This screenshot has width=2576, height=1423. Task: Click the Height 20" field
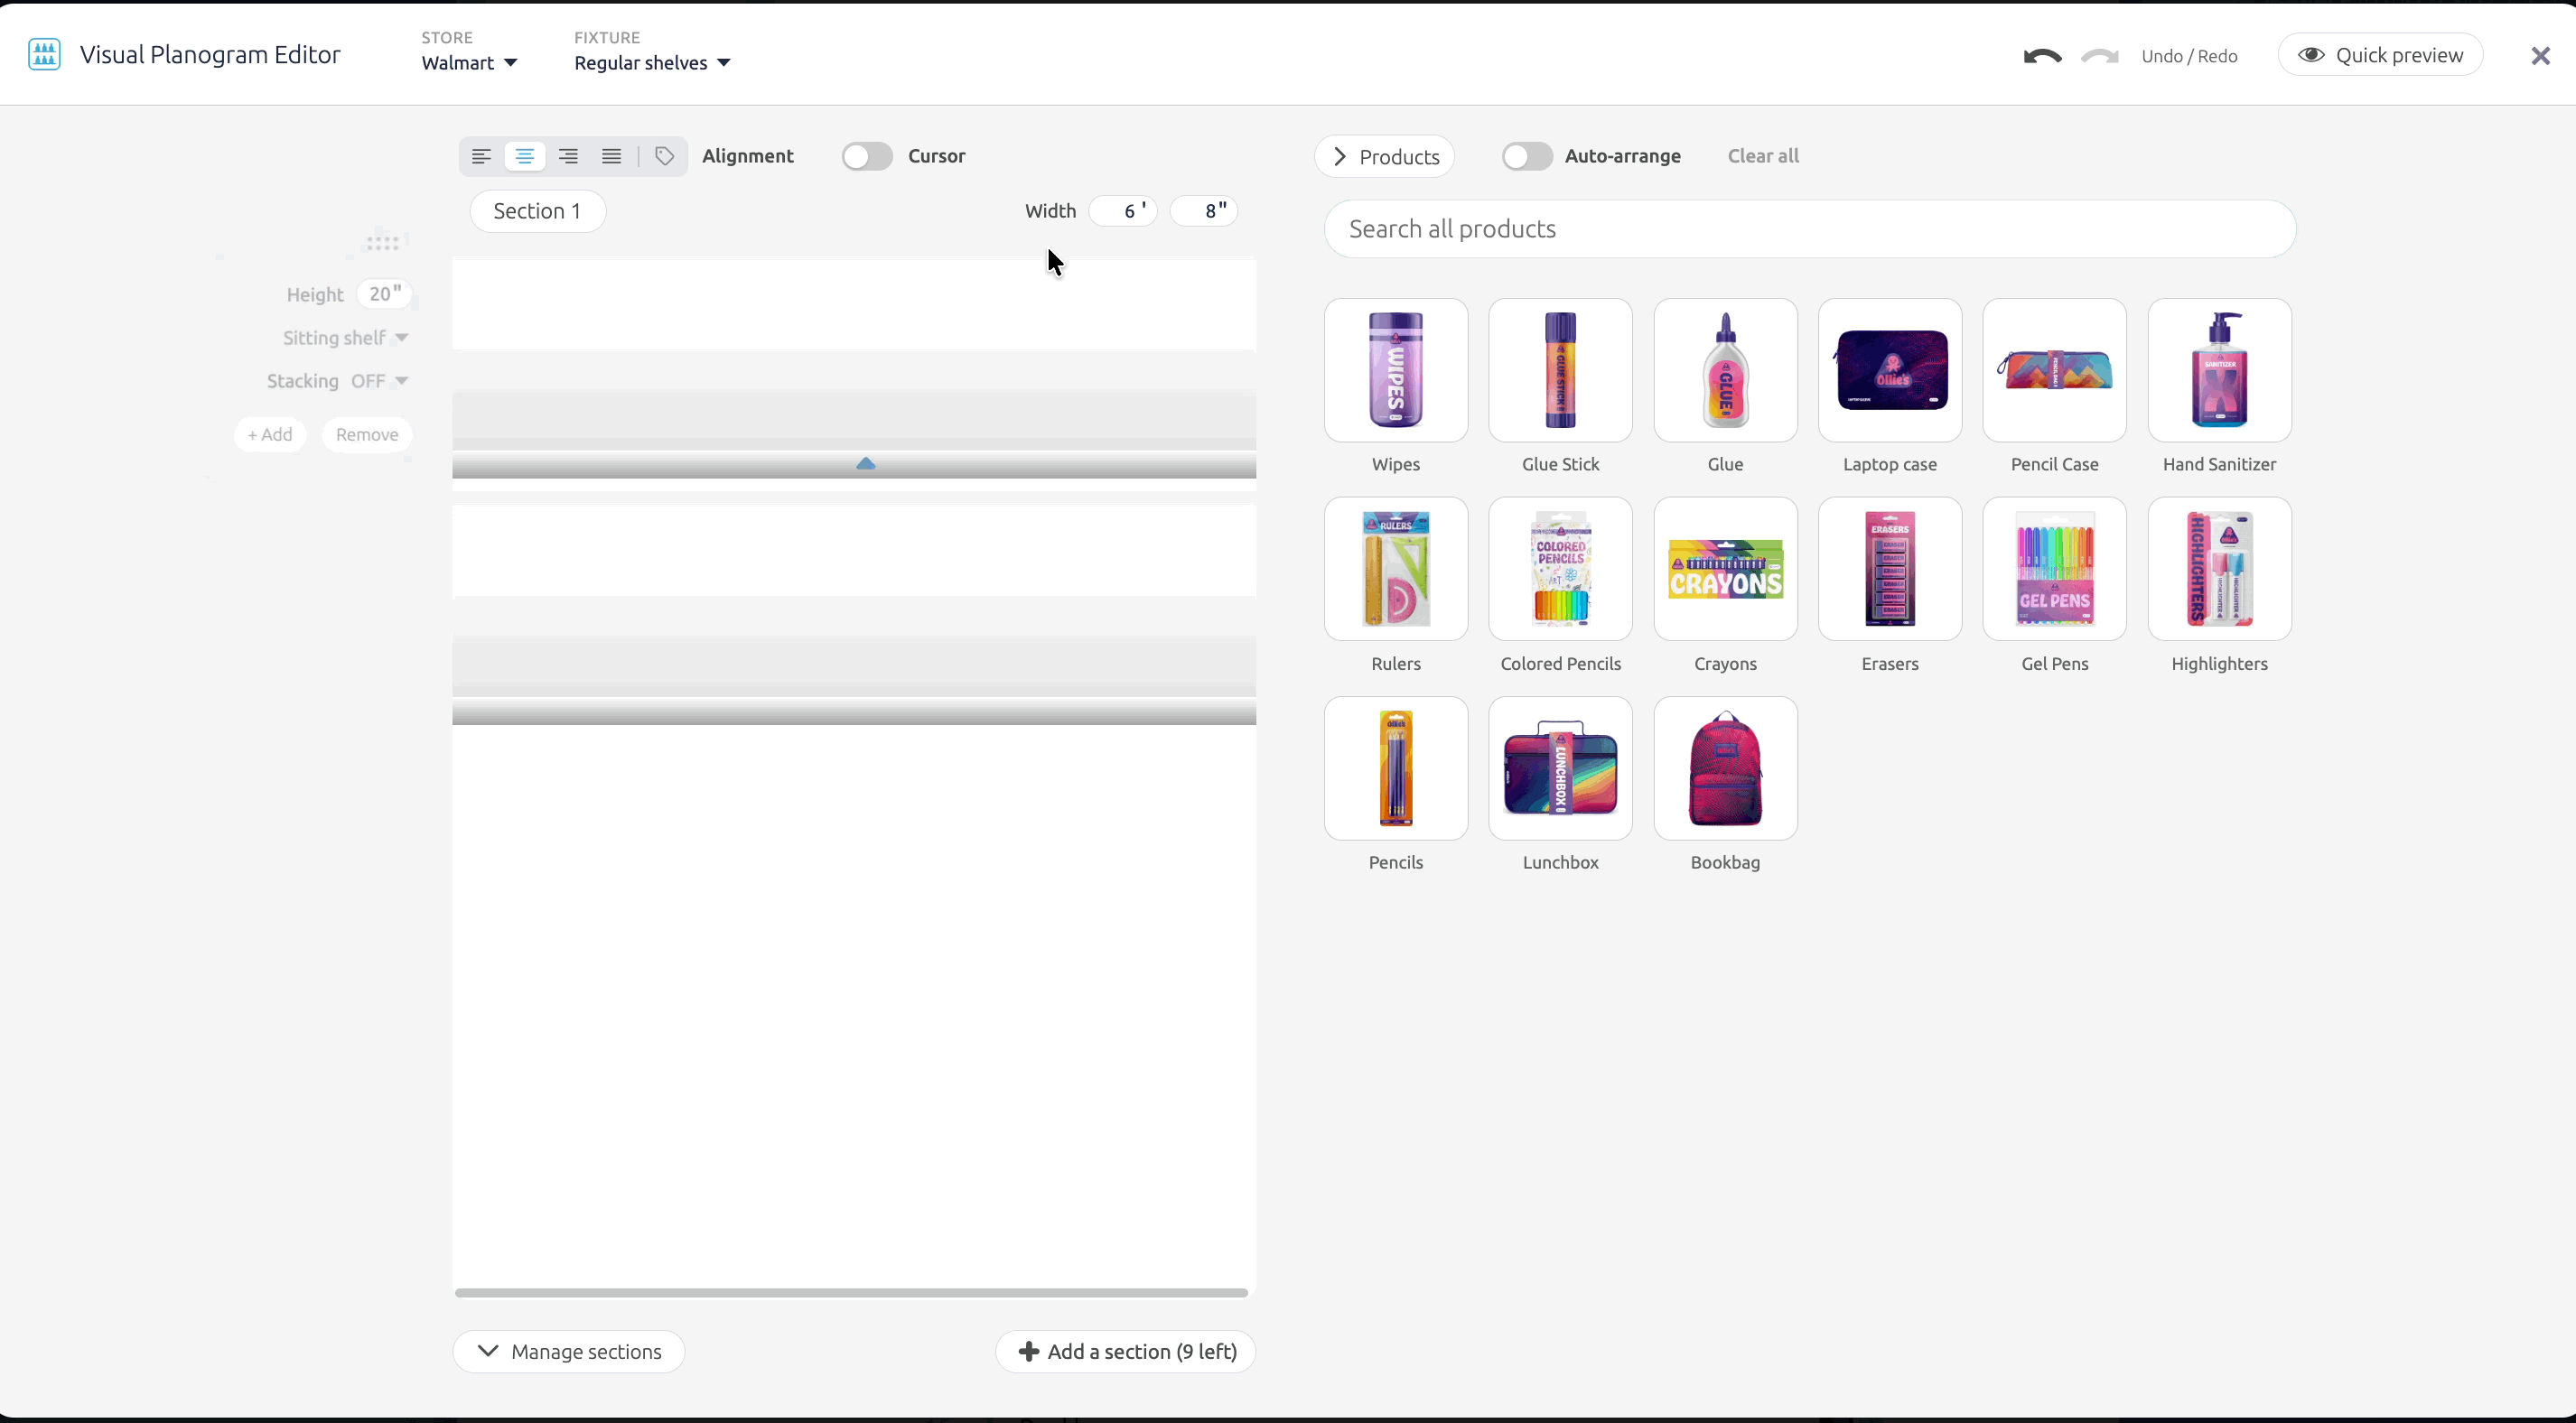(384, 294)
